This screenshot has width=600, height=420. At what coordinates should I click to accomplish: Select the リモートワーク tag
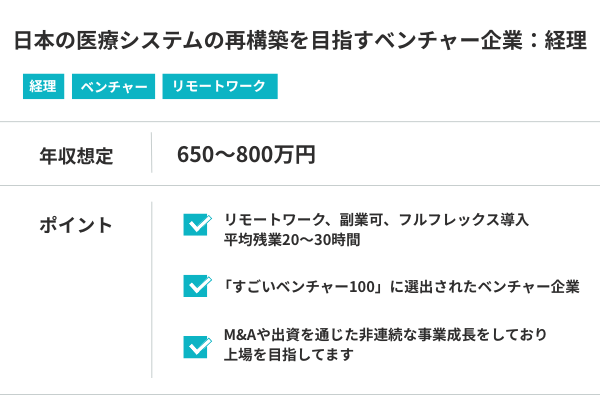(x=219, y=87)
